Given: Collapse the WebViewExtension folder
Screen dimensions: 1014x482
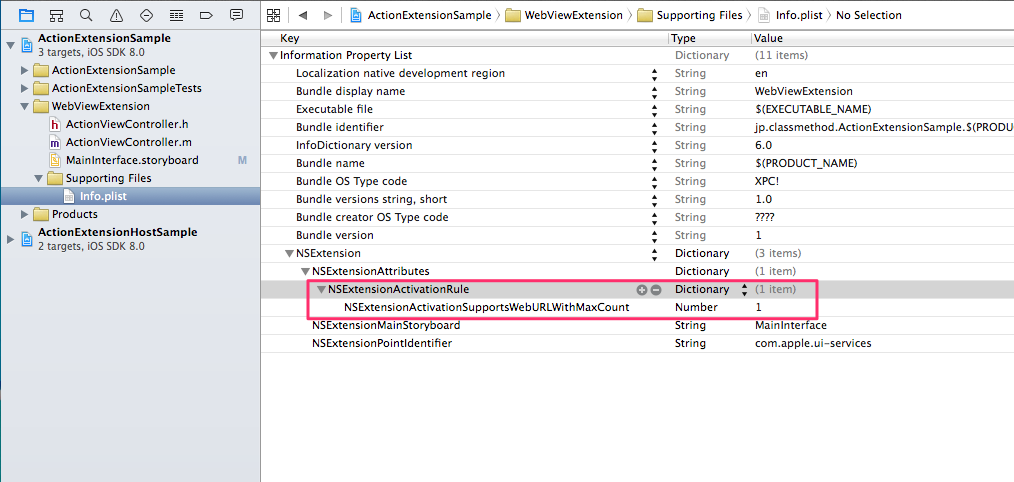Looking at the screenshot, I should tap(25, 106).
